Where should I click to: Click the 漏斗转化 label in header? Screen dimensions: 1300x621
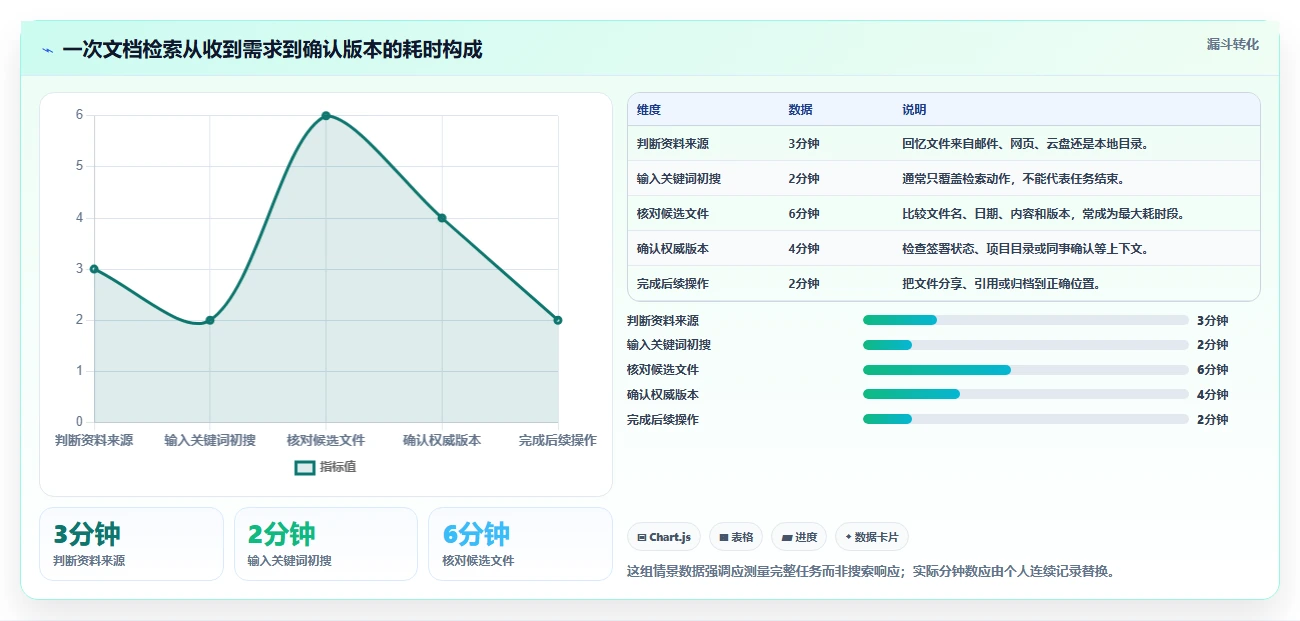1232,44
